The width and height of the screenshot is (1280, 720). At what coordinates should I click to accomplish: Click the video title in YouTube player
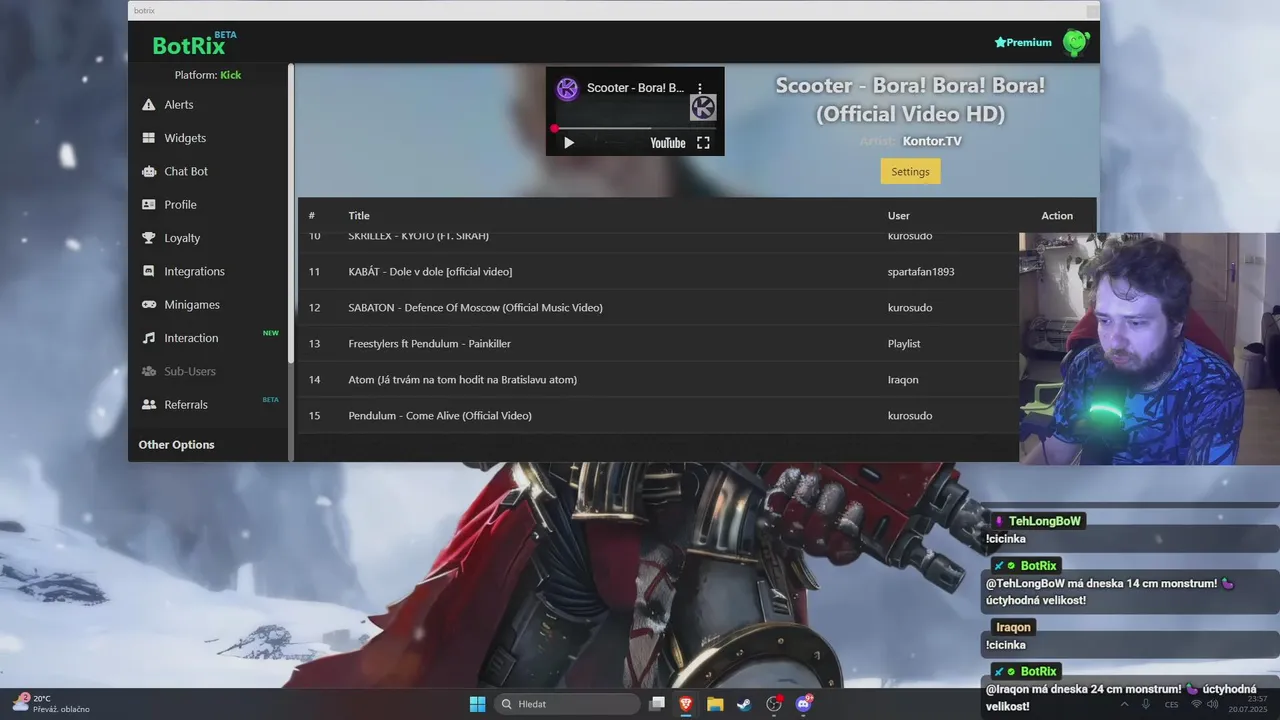pos(636,88)
